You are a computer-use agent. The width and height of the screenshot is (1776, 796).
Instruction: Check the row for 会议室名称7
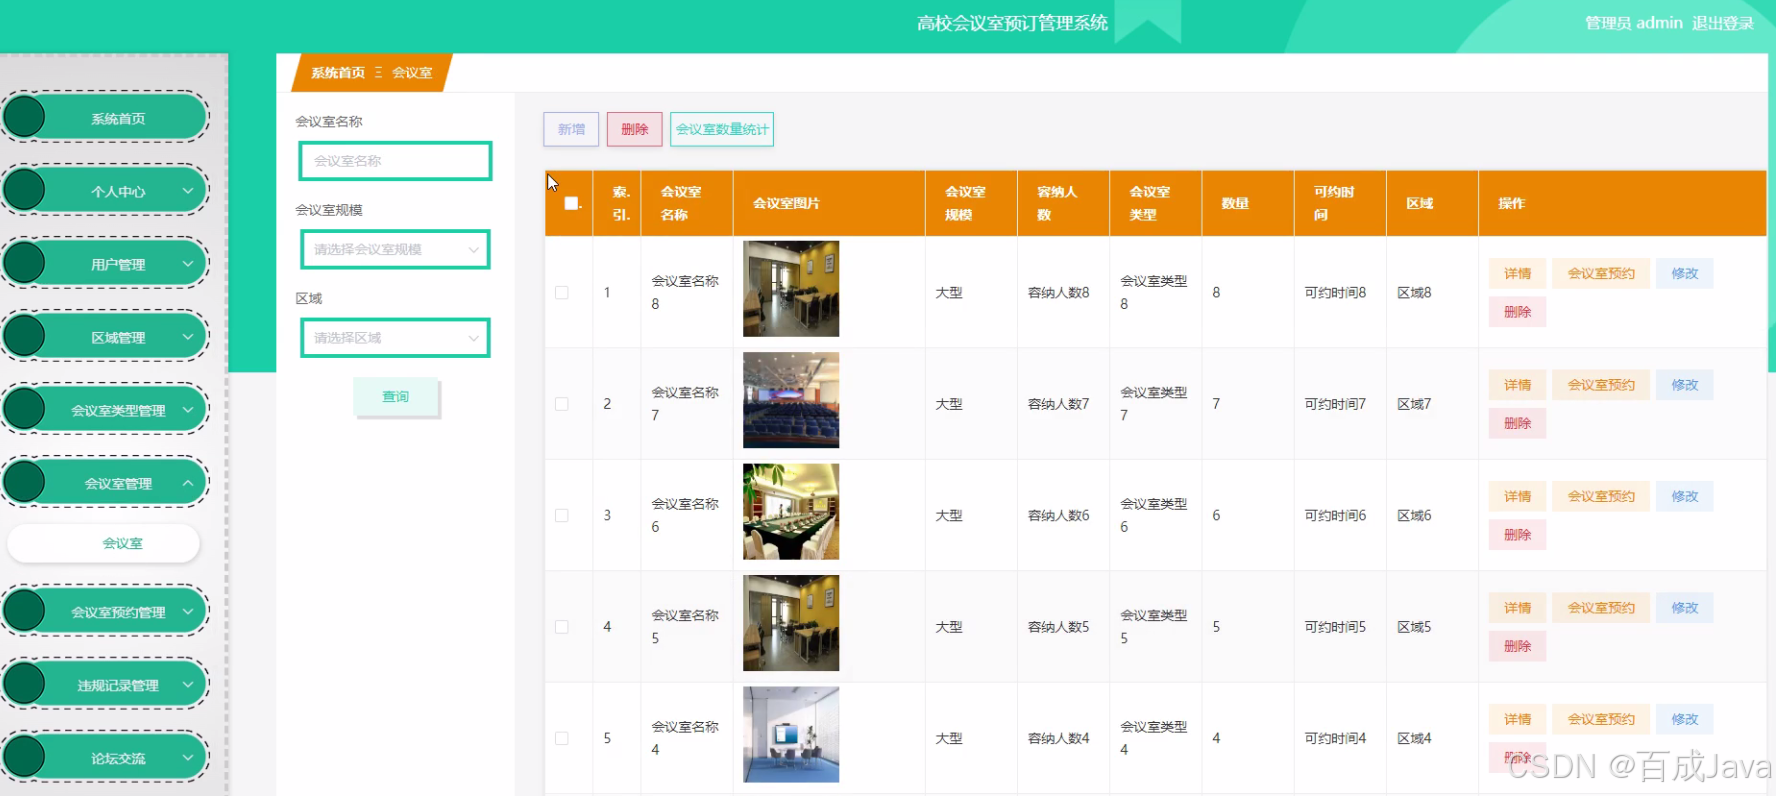click(x=562, y=404)
